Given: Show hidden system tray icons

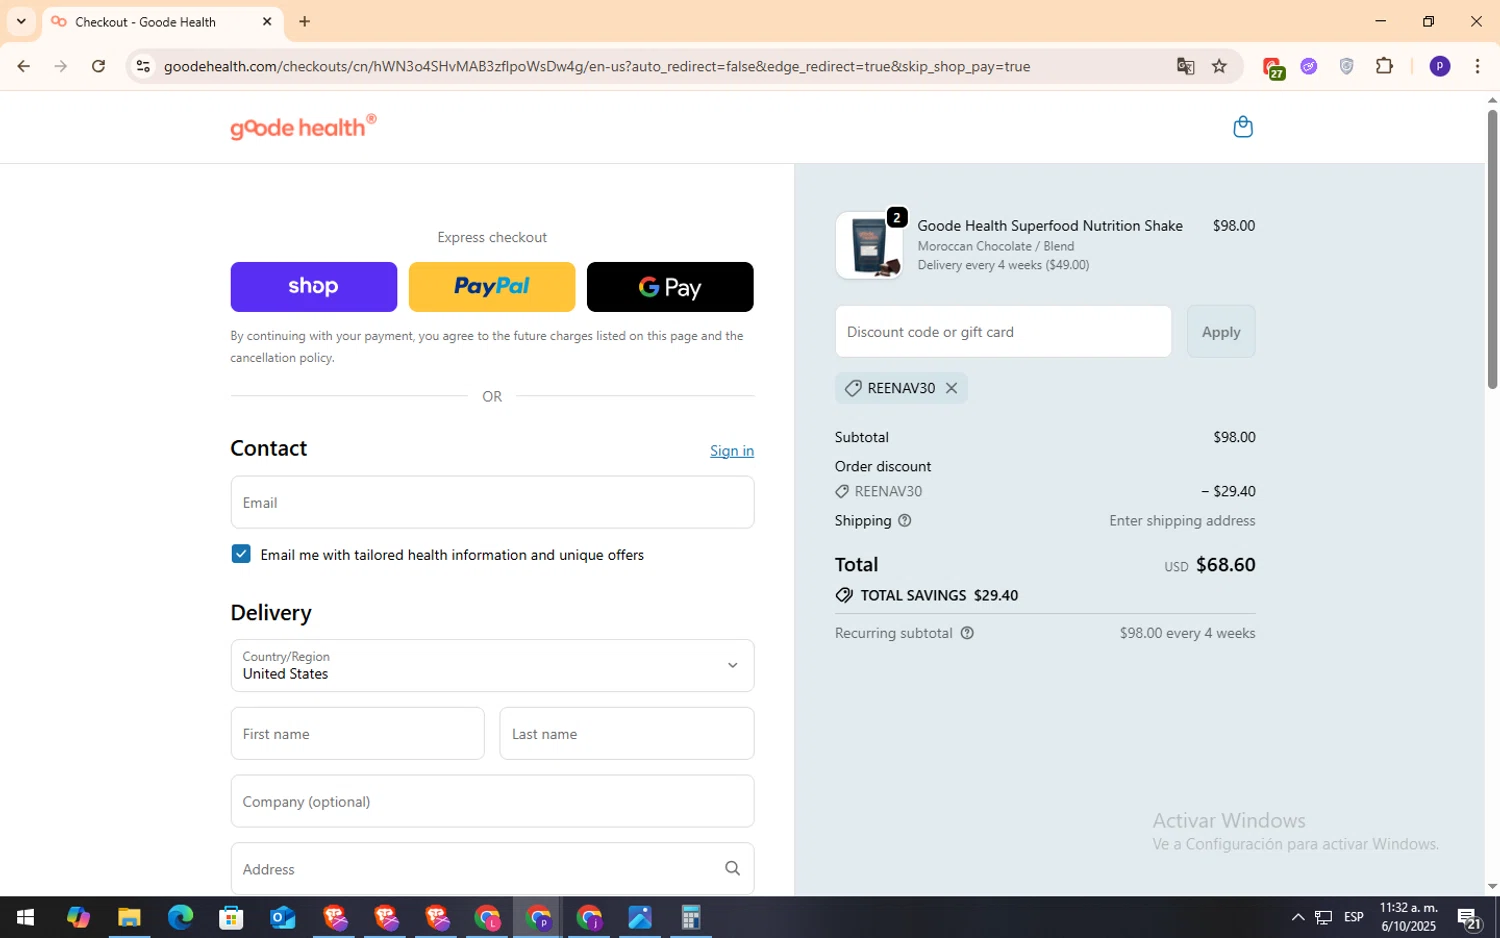Looking at the screenshot, I should click(1297, 917).
